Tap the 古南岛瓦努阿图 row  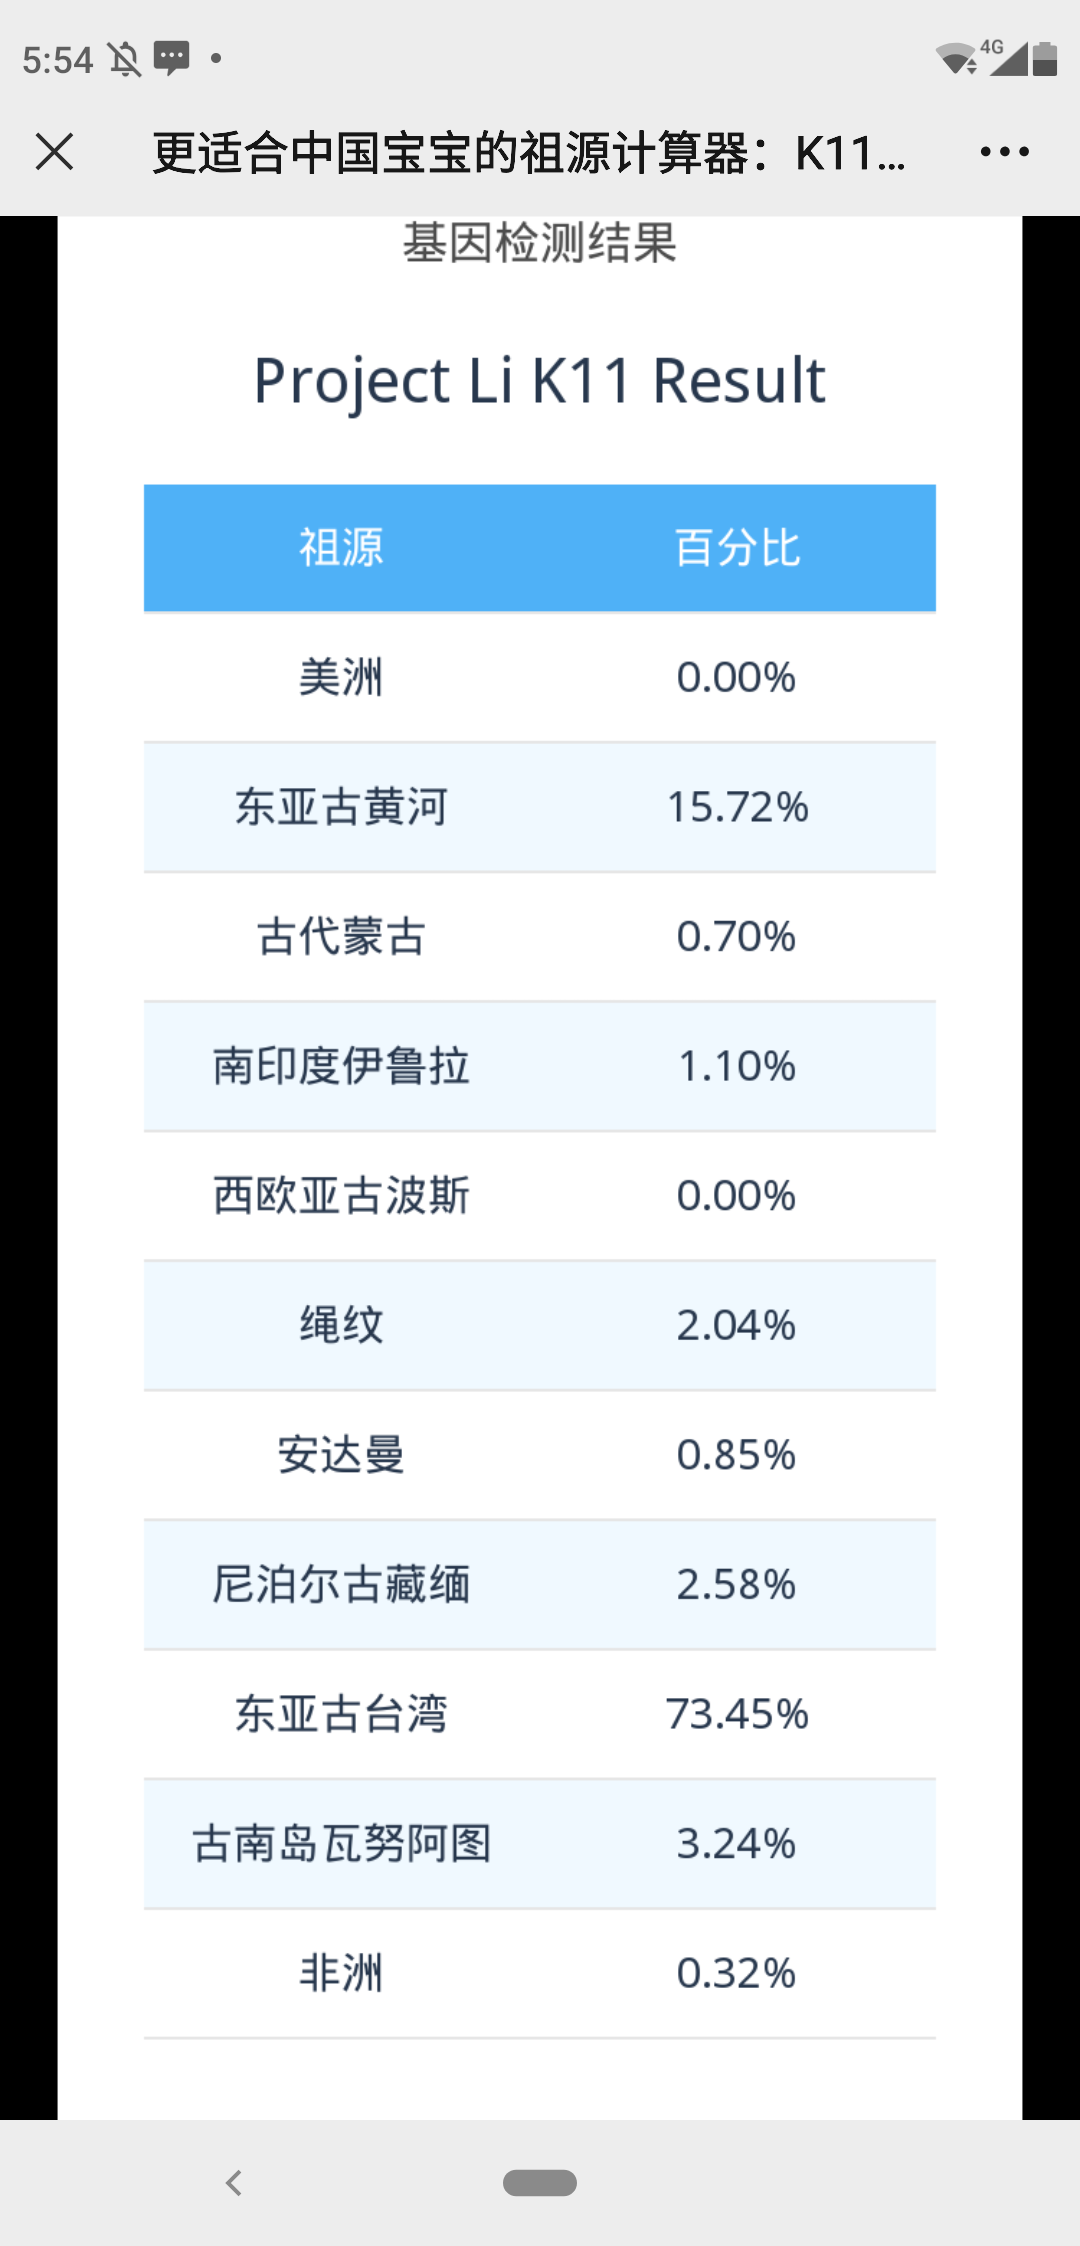pos(540,1843)
